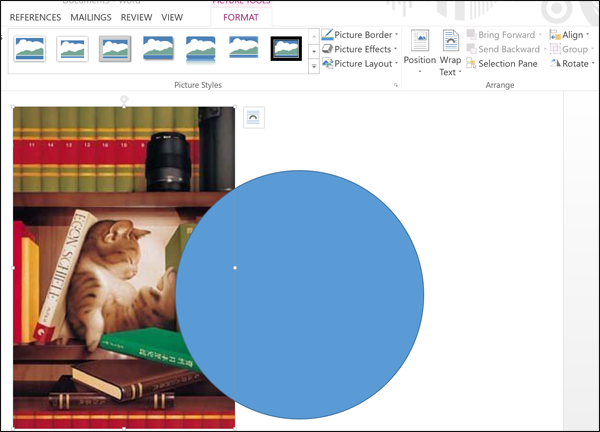Click the picture's right-middle sizing handle
Screen dimensions: 600x432
pos(235,268)
